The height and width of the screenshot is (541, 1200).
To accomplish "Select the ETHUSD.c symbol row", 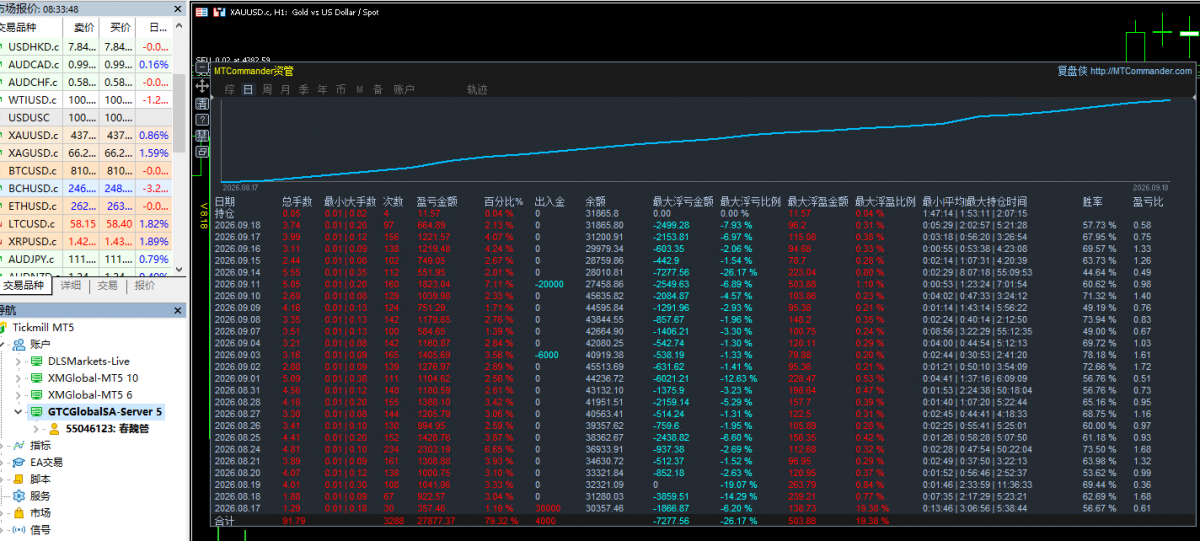I will (85, 206).
